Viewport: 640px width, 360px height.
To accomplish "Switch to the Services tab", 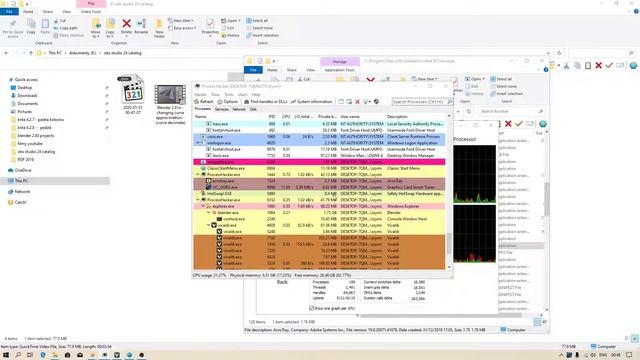I will [222, 109].
